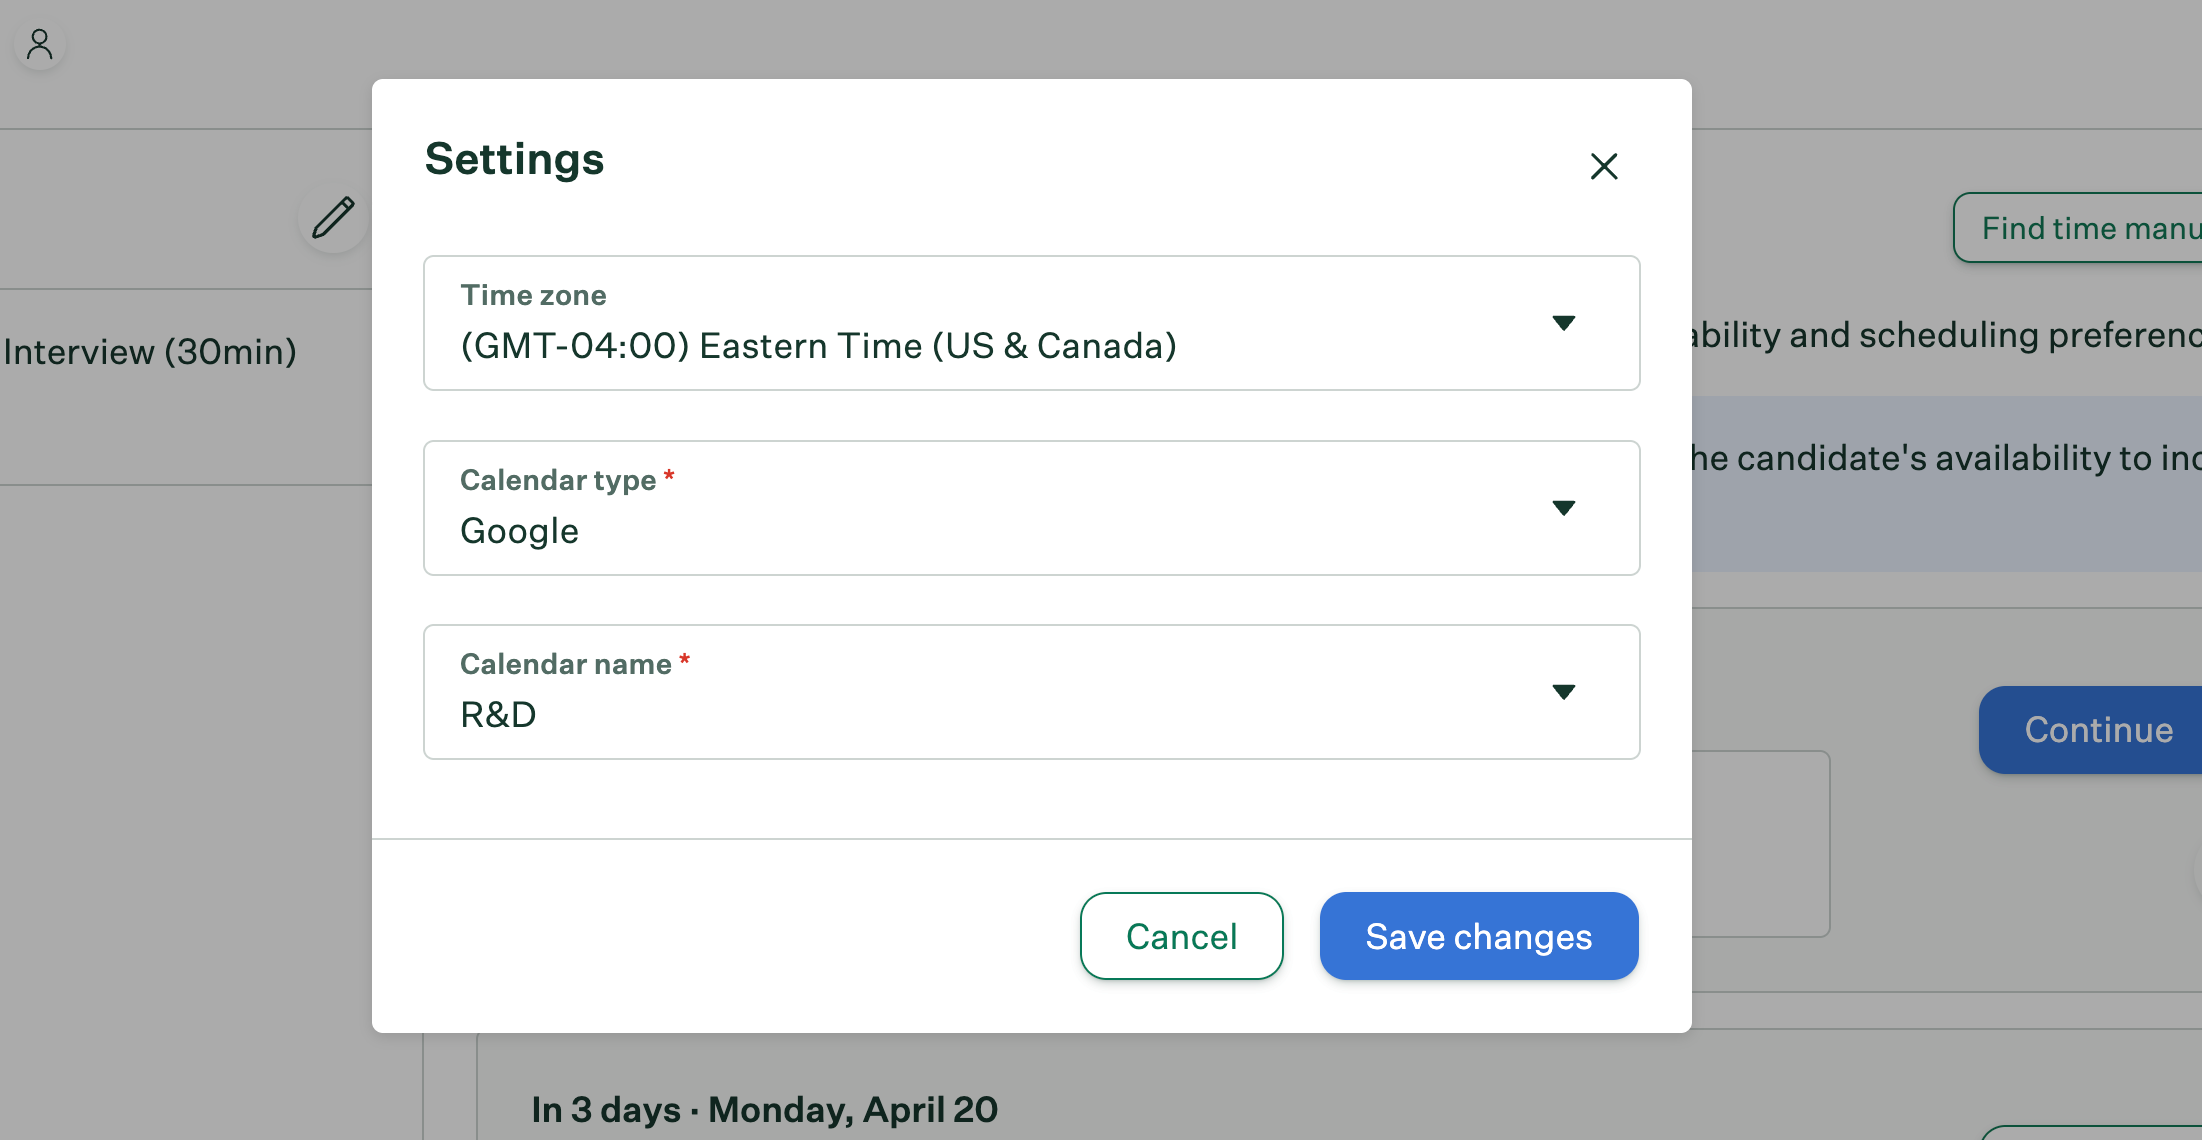Click the user profile icon top left
The image size is (2202, 1140).
coord(39,44)
